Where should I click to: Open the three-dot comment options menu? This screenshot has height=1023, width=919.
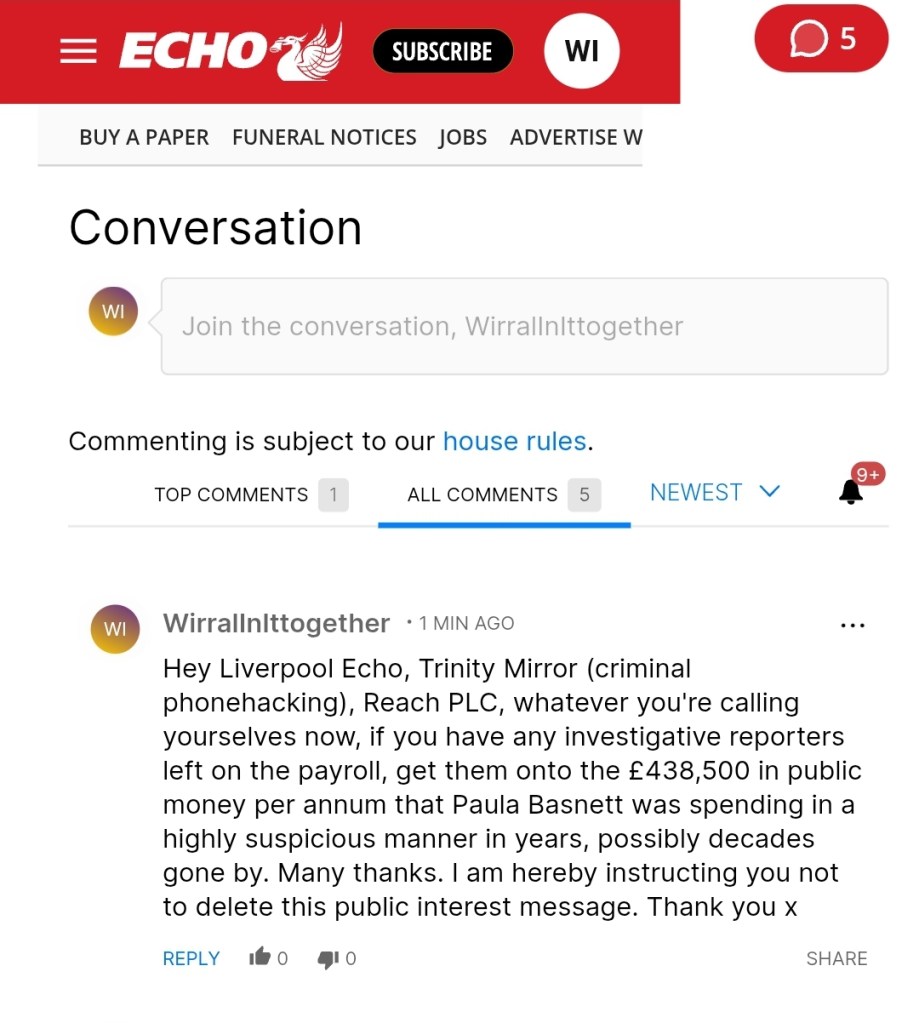pyautogui.click(x=852, y=625)
